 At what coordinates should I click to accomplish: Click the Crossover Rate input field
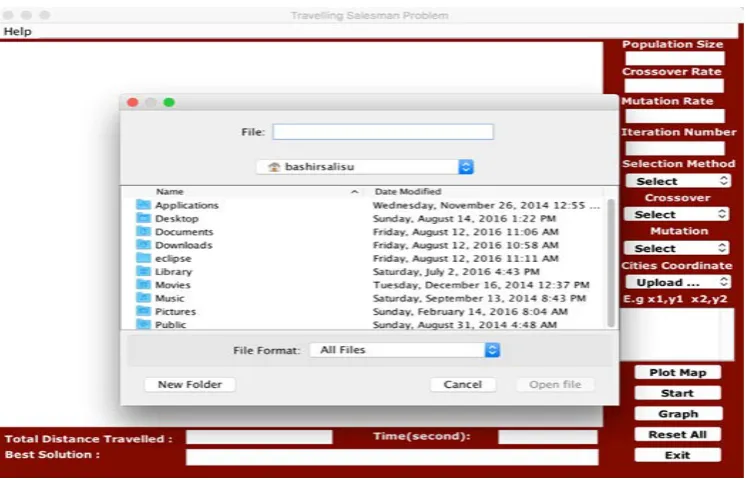[x=674, y=86]
